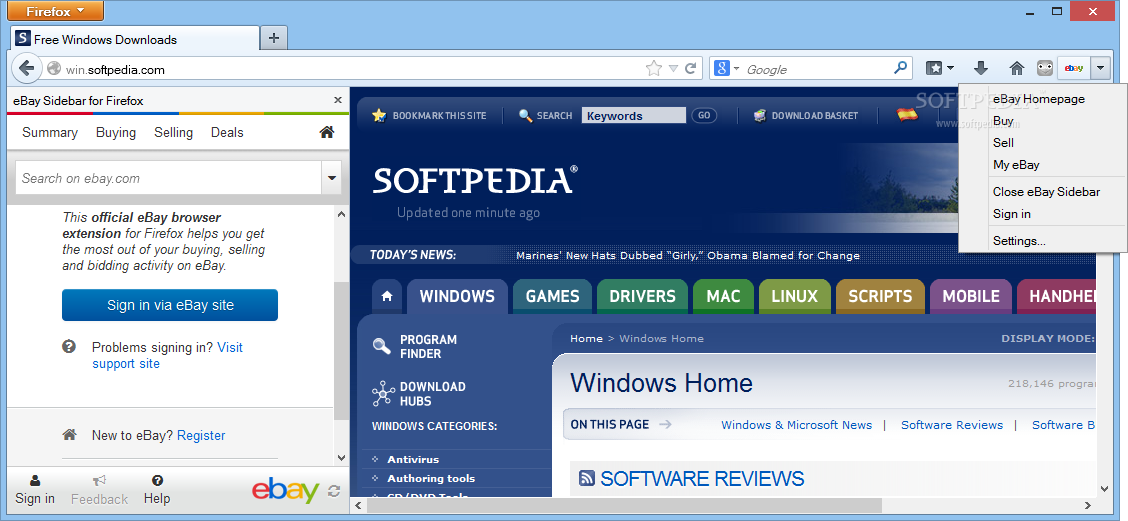Open the WINDOWS category tab

(x=457, y=296)
